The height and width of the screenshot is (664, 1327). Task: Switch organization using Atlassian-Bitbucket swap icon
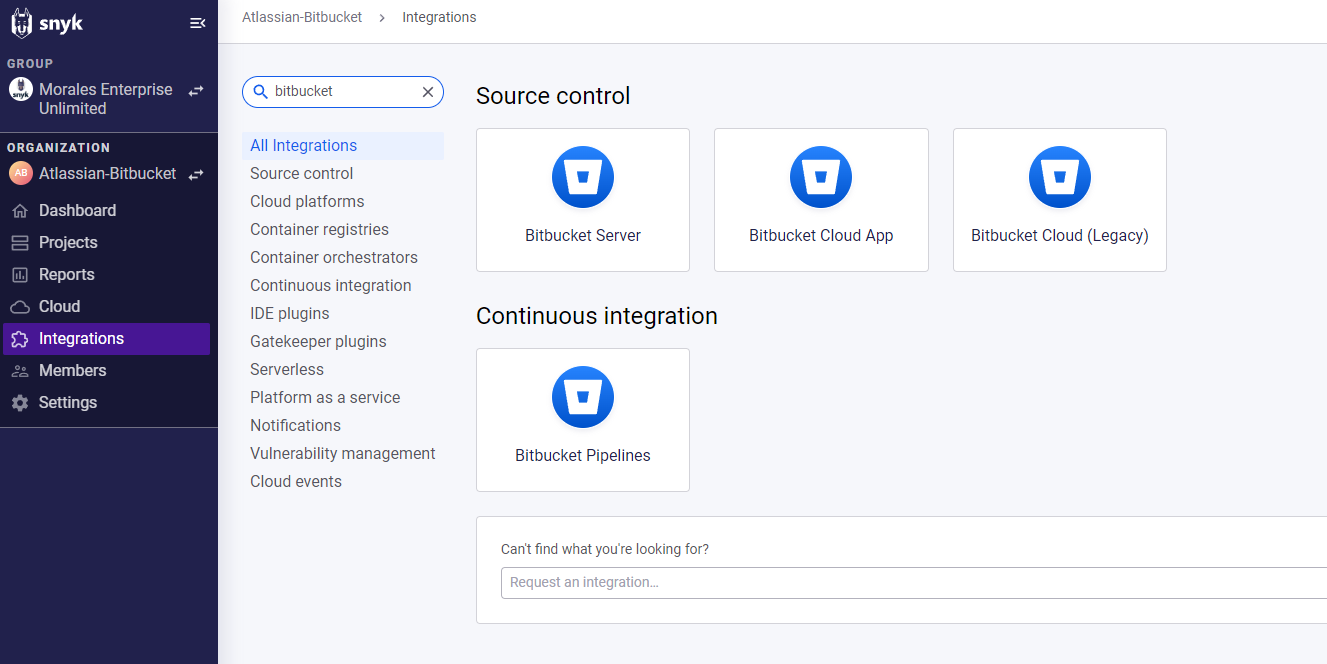196,174
